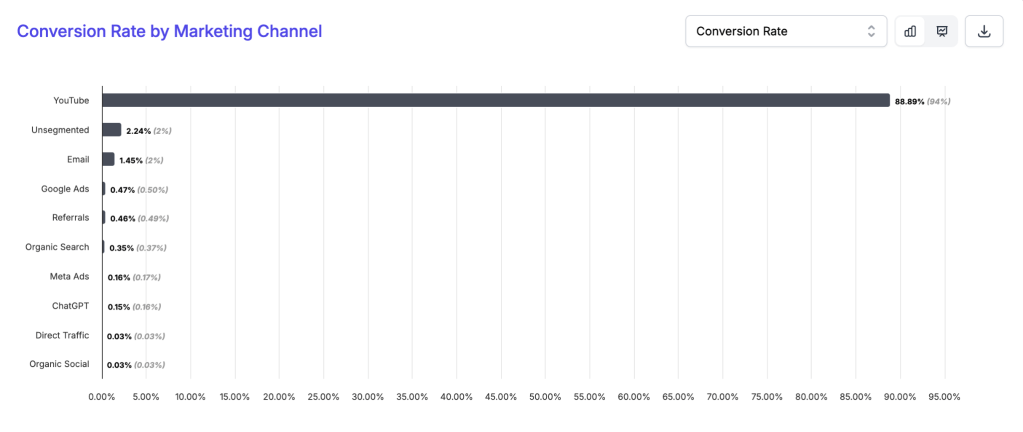Download the chart data
Screen dimensions: 1023x432
984,31
